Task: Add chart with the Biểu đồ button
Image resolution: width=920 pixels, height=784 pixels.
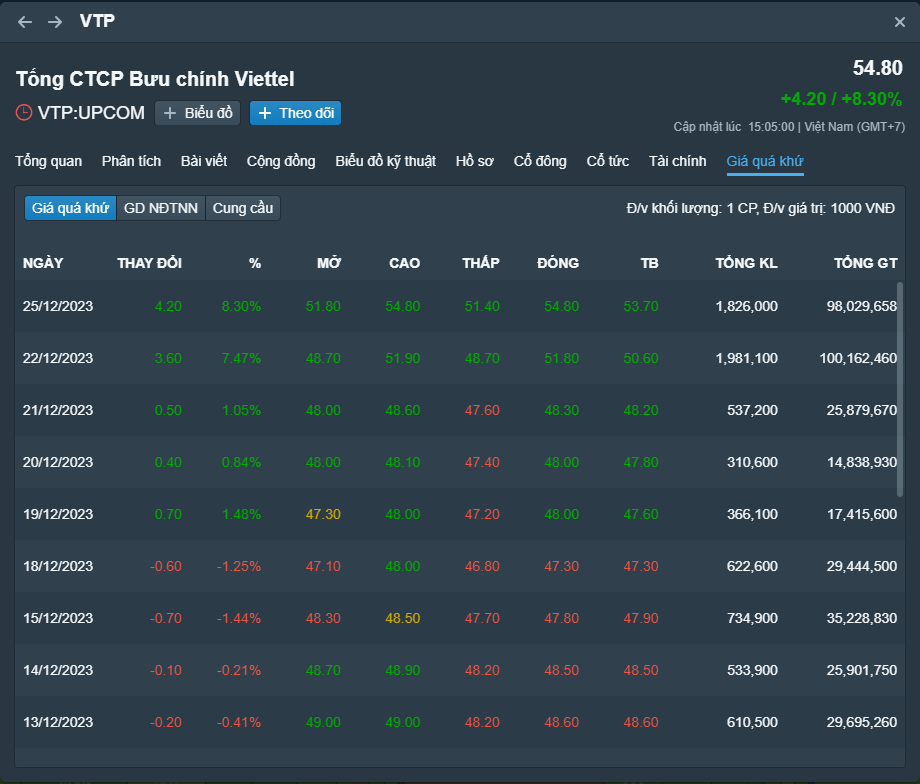Action: (x=197, y=113)
